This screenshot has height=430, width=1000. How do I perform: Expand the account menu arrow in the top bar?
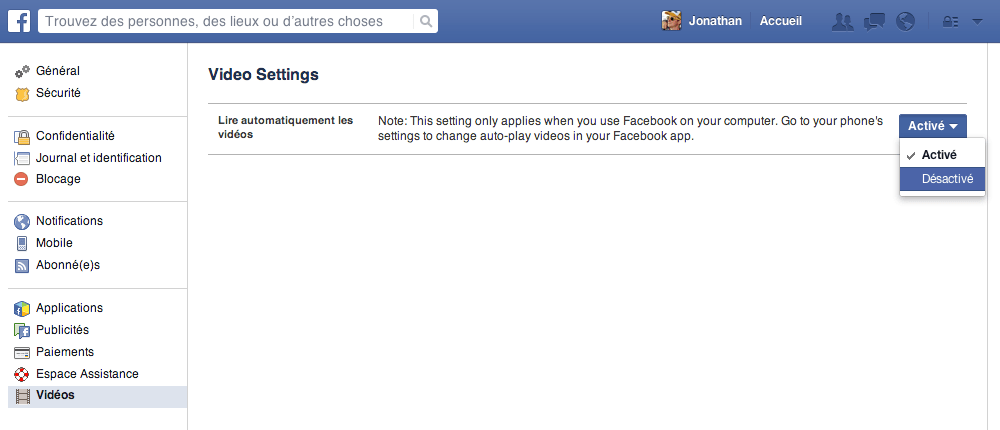pos(977,21)
